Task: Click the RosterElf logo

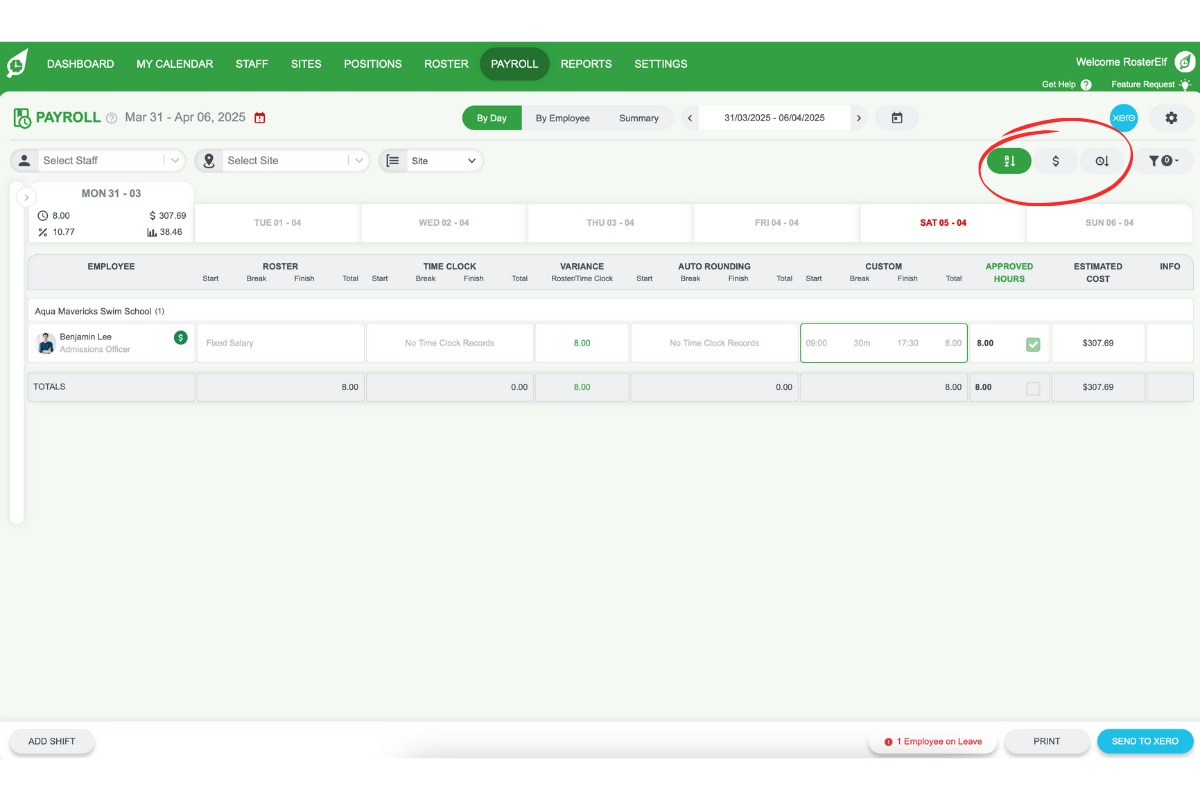Action: click(x=17, y=62)
